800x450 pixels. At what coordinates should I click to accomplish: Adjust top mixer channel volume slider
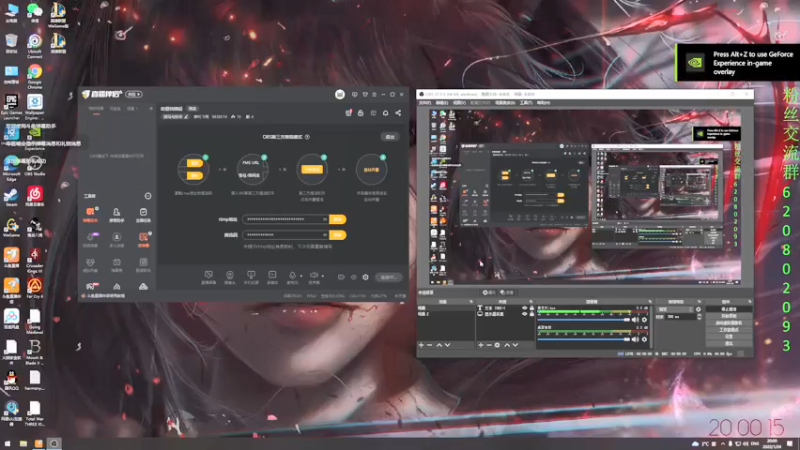click(584, 319)
